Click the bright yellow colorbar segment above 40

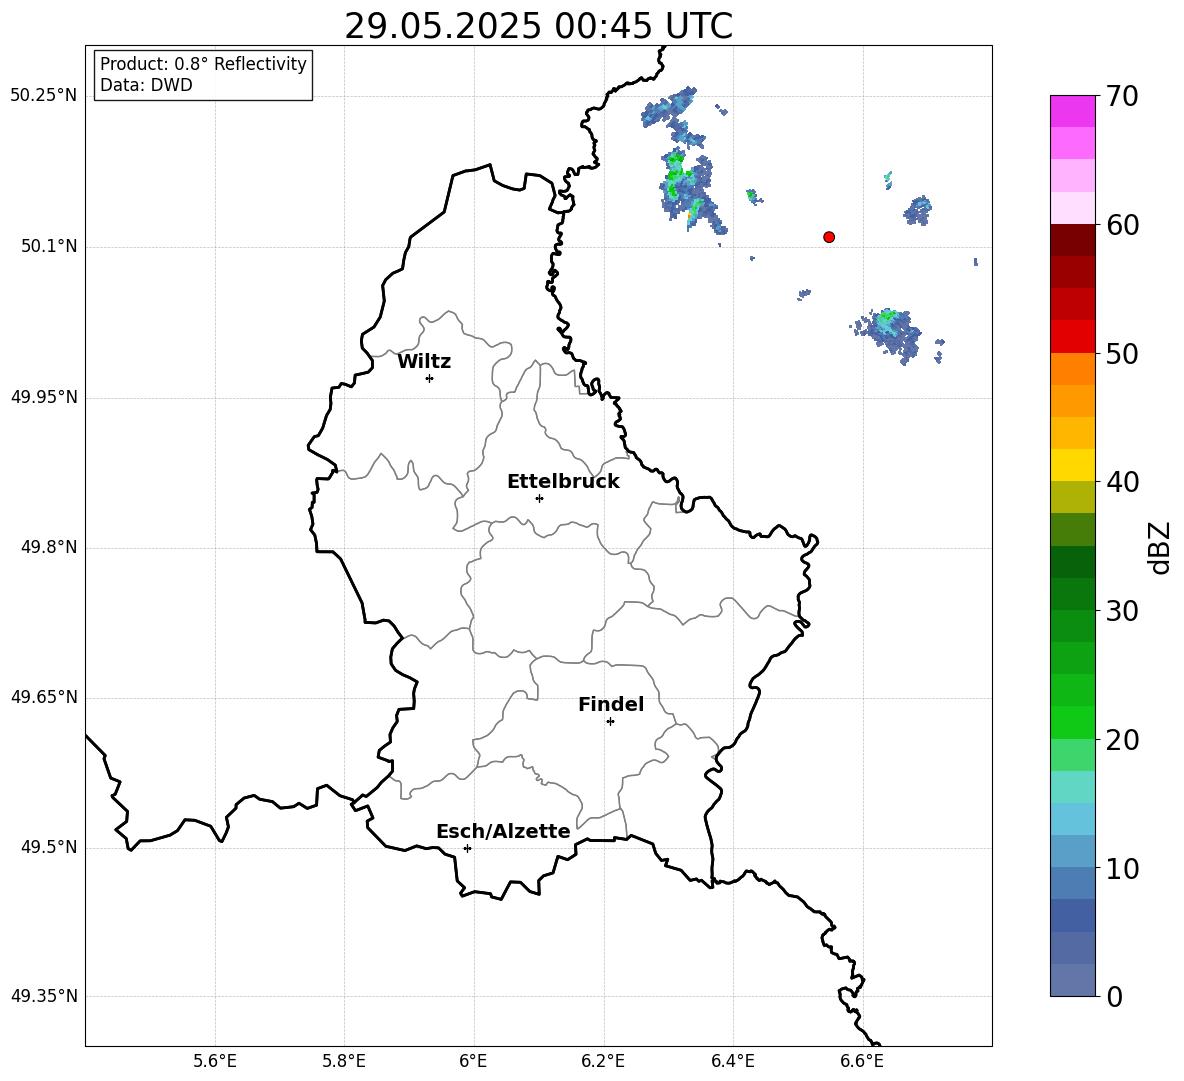pyautogui.click(x=1073, y=465)
